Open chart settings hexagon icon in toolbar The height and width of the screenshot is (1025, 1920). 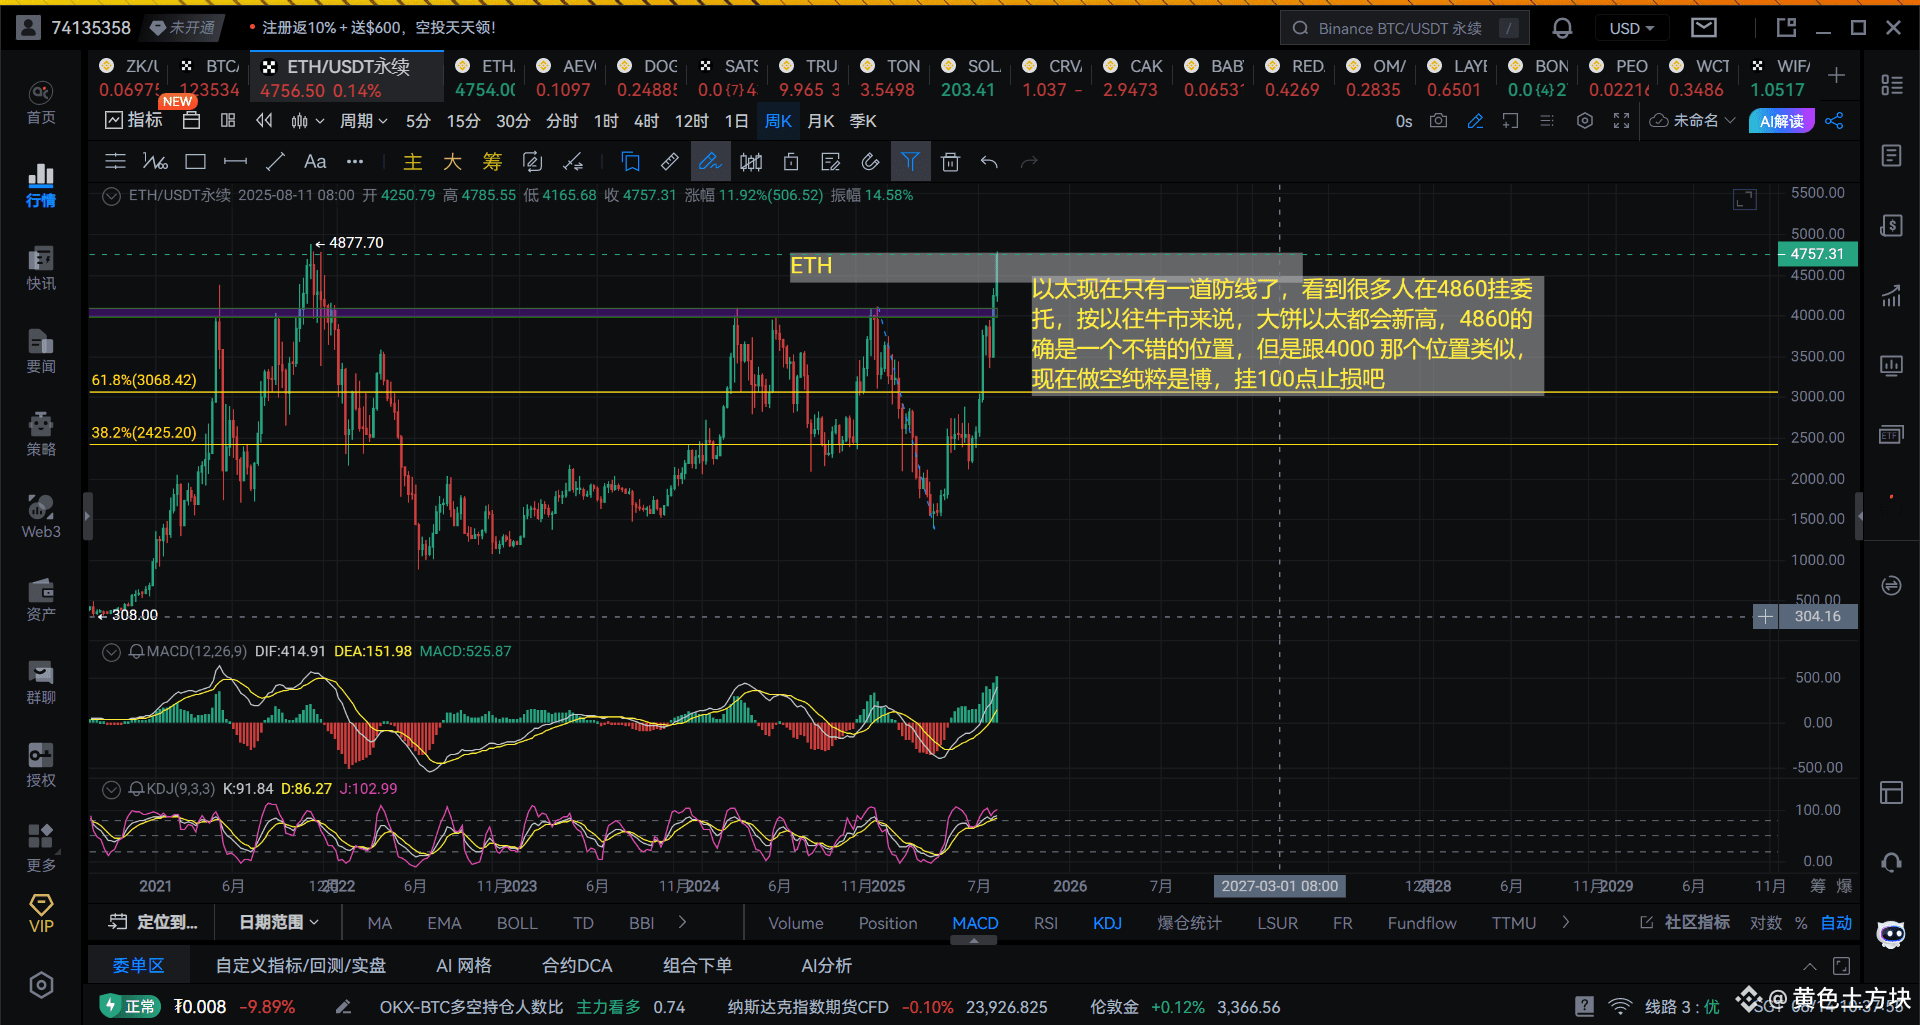(1585, 121)
